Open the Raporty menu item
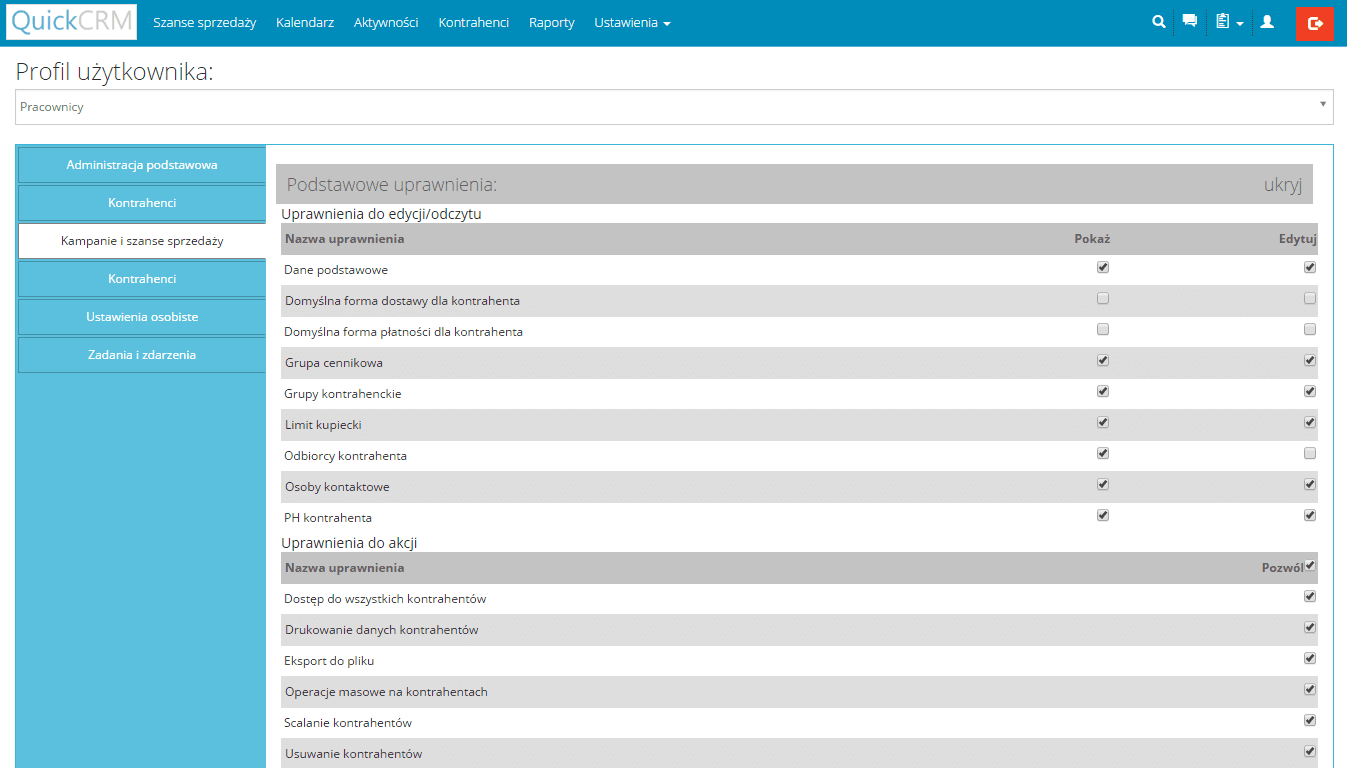The image size is (1347, 768). 551,23
